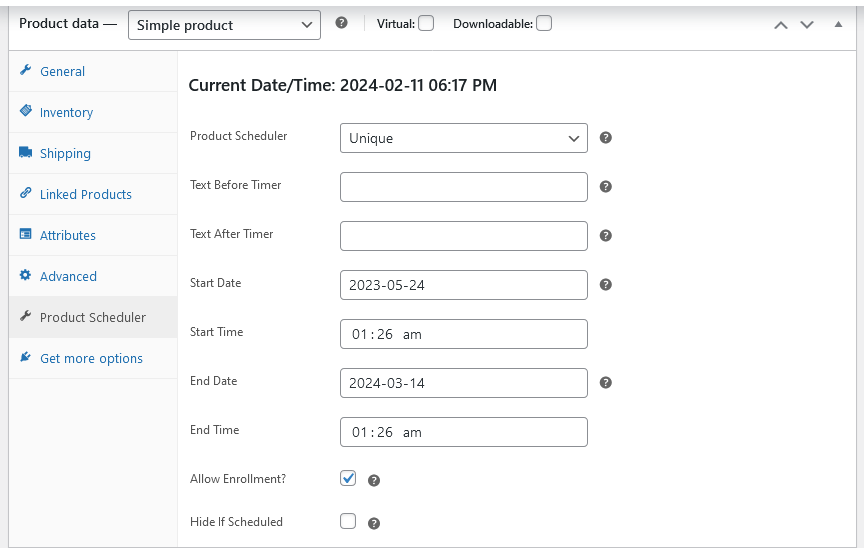The image size is (864, 548).
Task: Move Product data panel down with arrow
Action: coord(807,25)
